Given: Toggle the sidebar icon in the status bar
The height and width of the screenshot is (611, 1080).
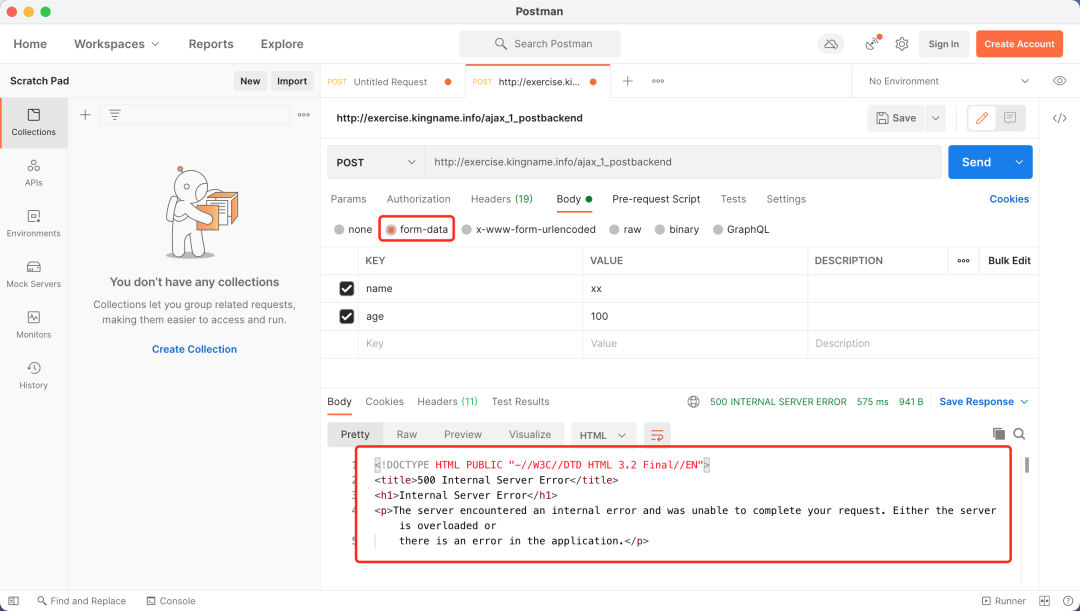Looking at the screenshot, I should coord(13,601).
